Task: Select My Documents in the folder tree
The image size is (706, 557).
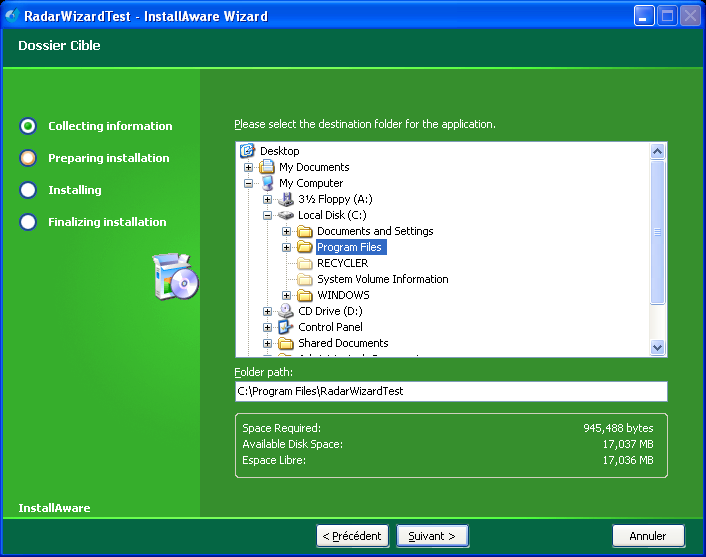Action: point(314,167)
